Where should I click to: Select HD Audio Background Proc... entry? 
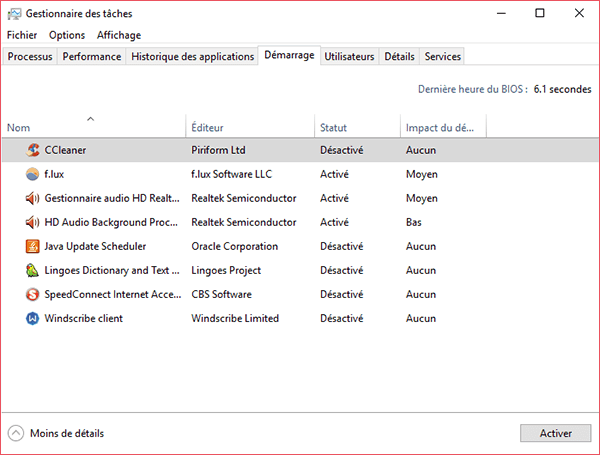pos(111,222)
